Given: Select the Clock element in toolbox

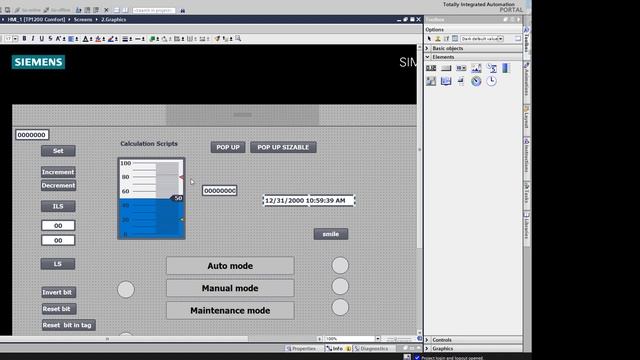Looking at the screenshot, I should [491, 81].
